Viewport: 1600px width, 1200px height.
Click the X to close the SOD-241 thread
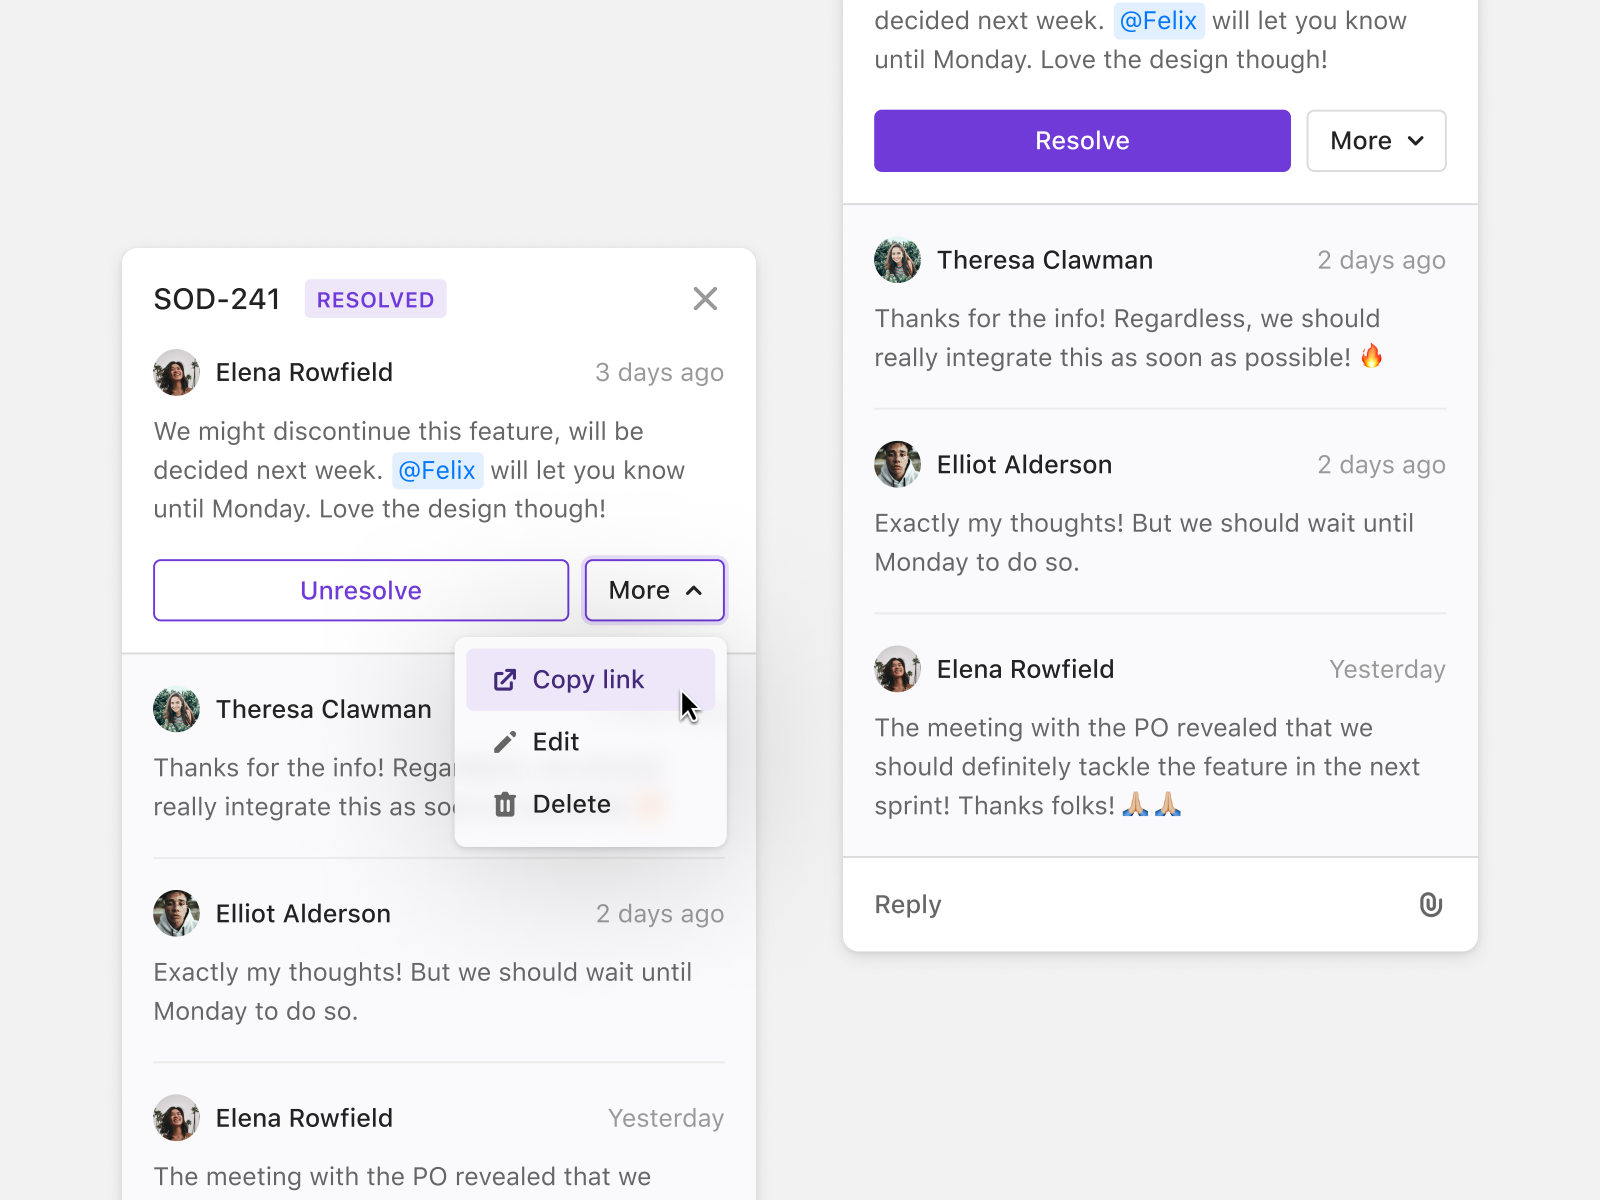[705, 298]
